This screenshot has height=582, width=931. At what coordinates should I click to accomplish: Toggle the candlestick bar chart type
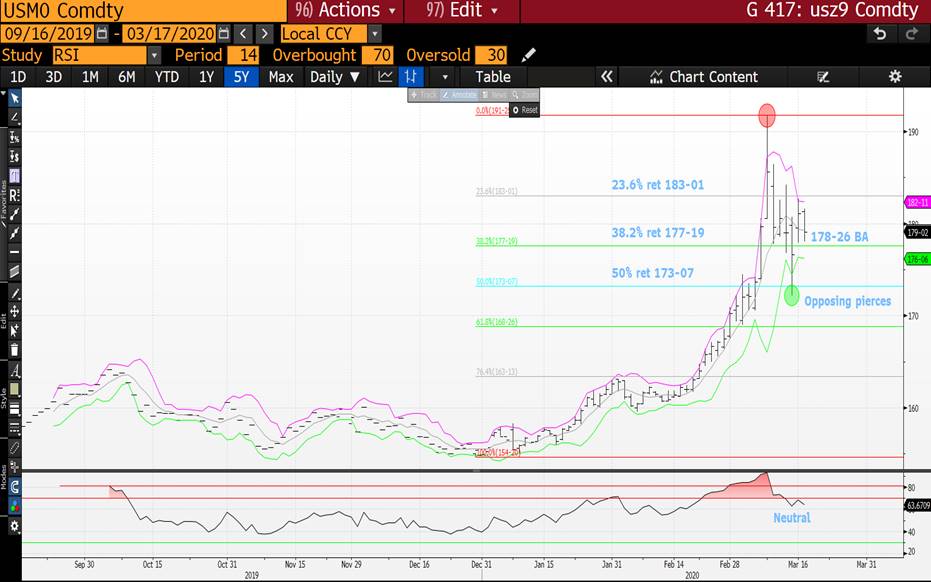(x=410, y=77)
